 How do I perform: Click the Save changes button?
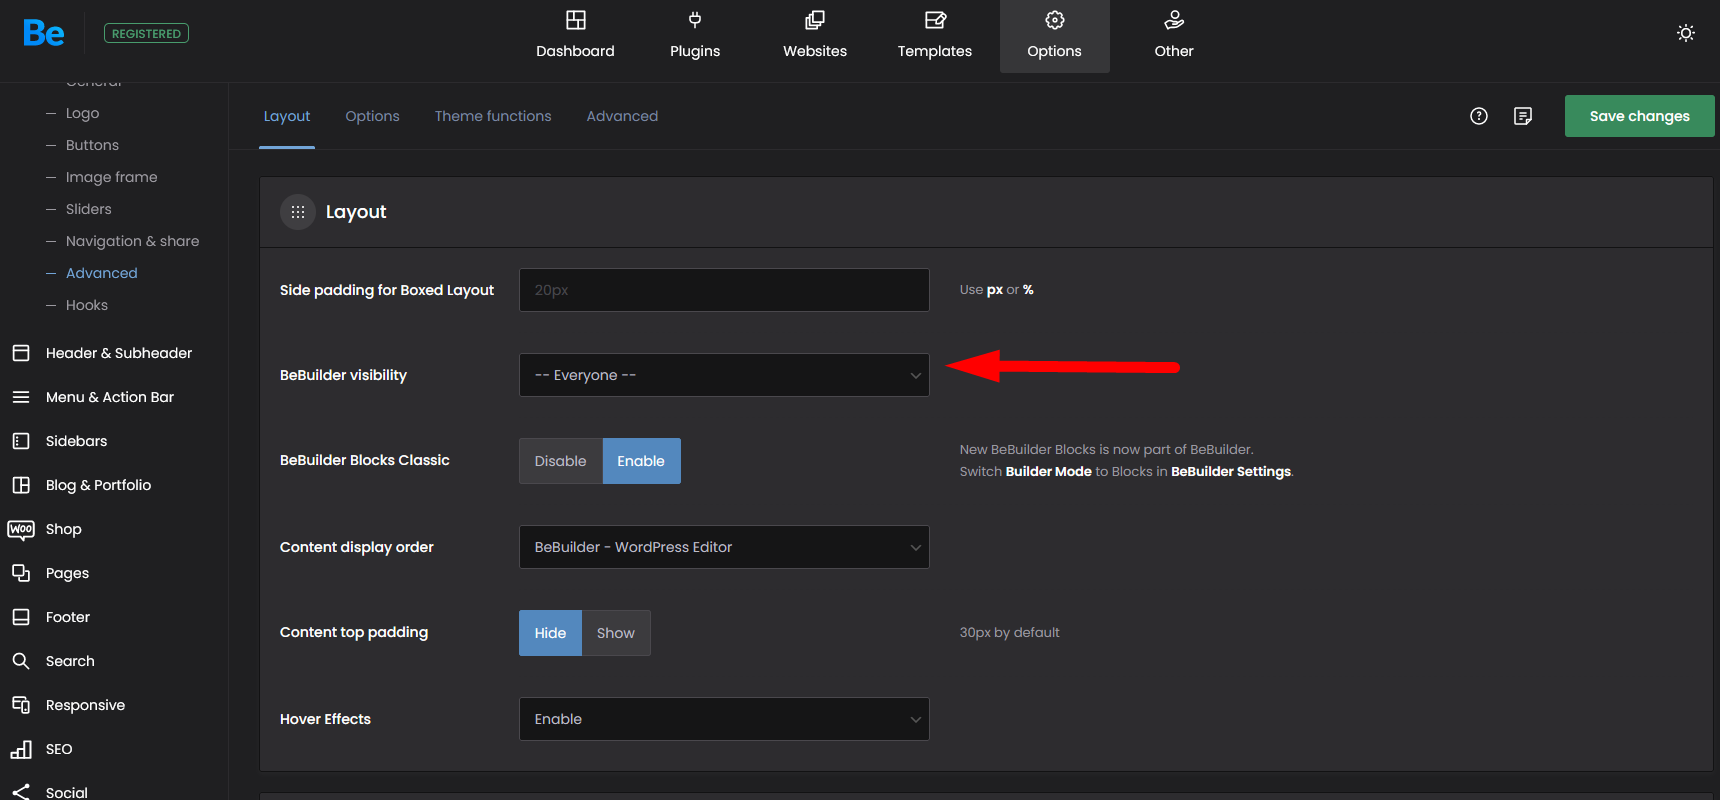click(x=1640, y=116)
